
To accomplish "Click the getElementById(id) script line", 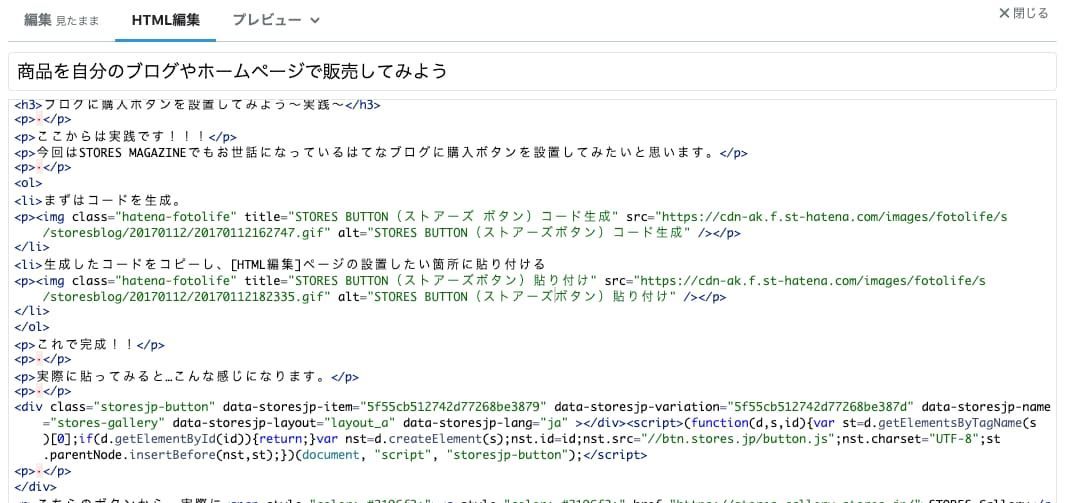I will coord(521,440).
